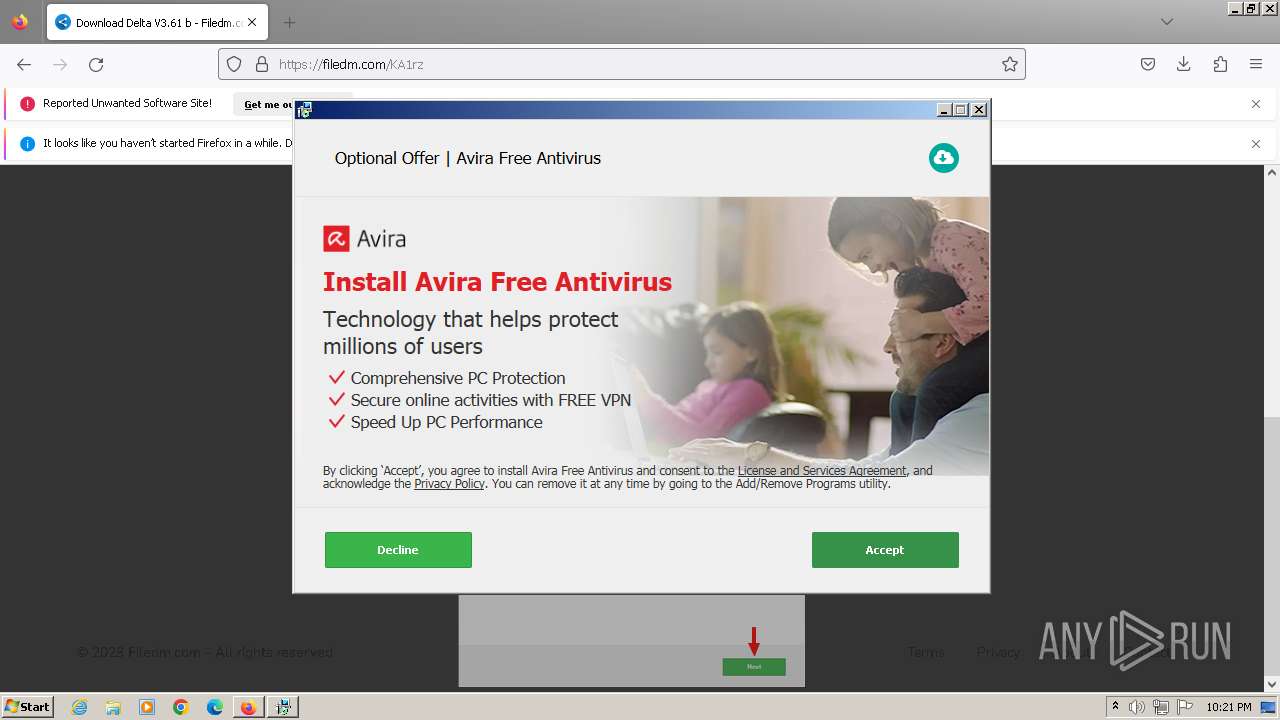This screenshot has width=1280, height=720.
Task: Open network status tray icon
Action: [1161, 707]
